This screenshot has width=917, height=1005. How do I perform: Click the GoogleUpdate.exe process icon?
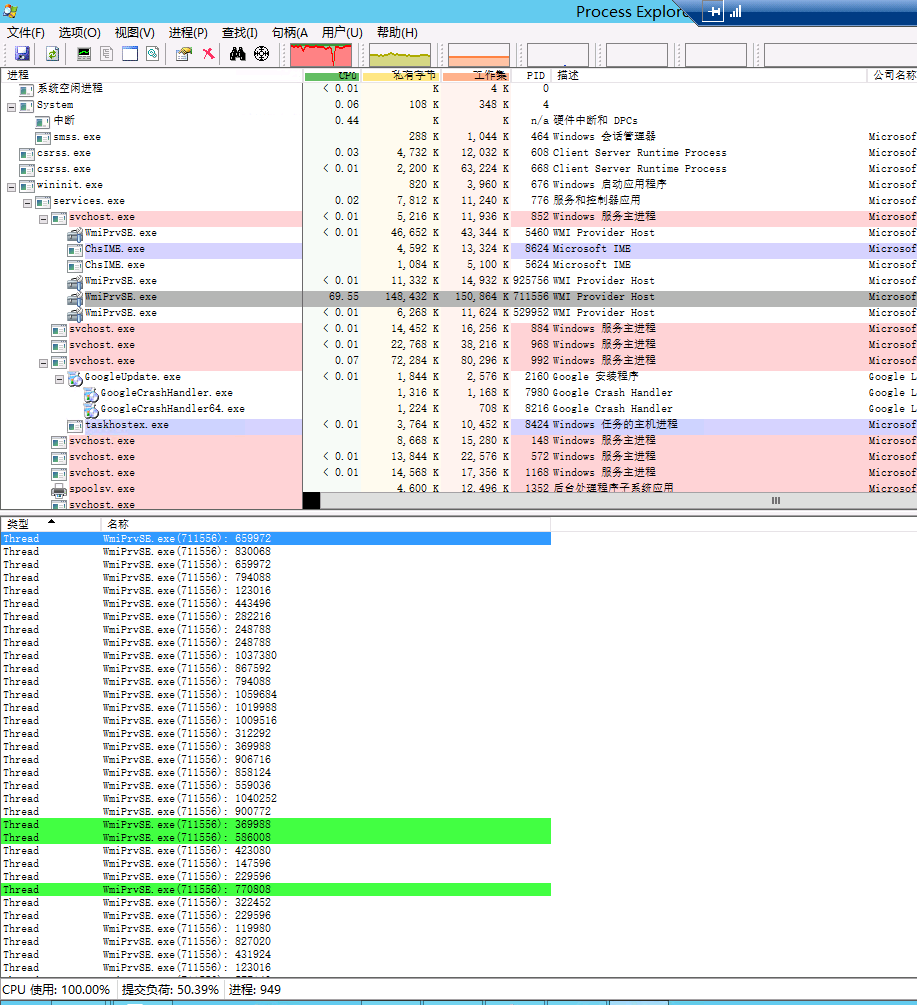[75, 378]
